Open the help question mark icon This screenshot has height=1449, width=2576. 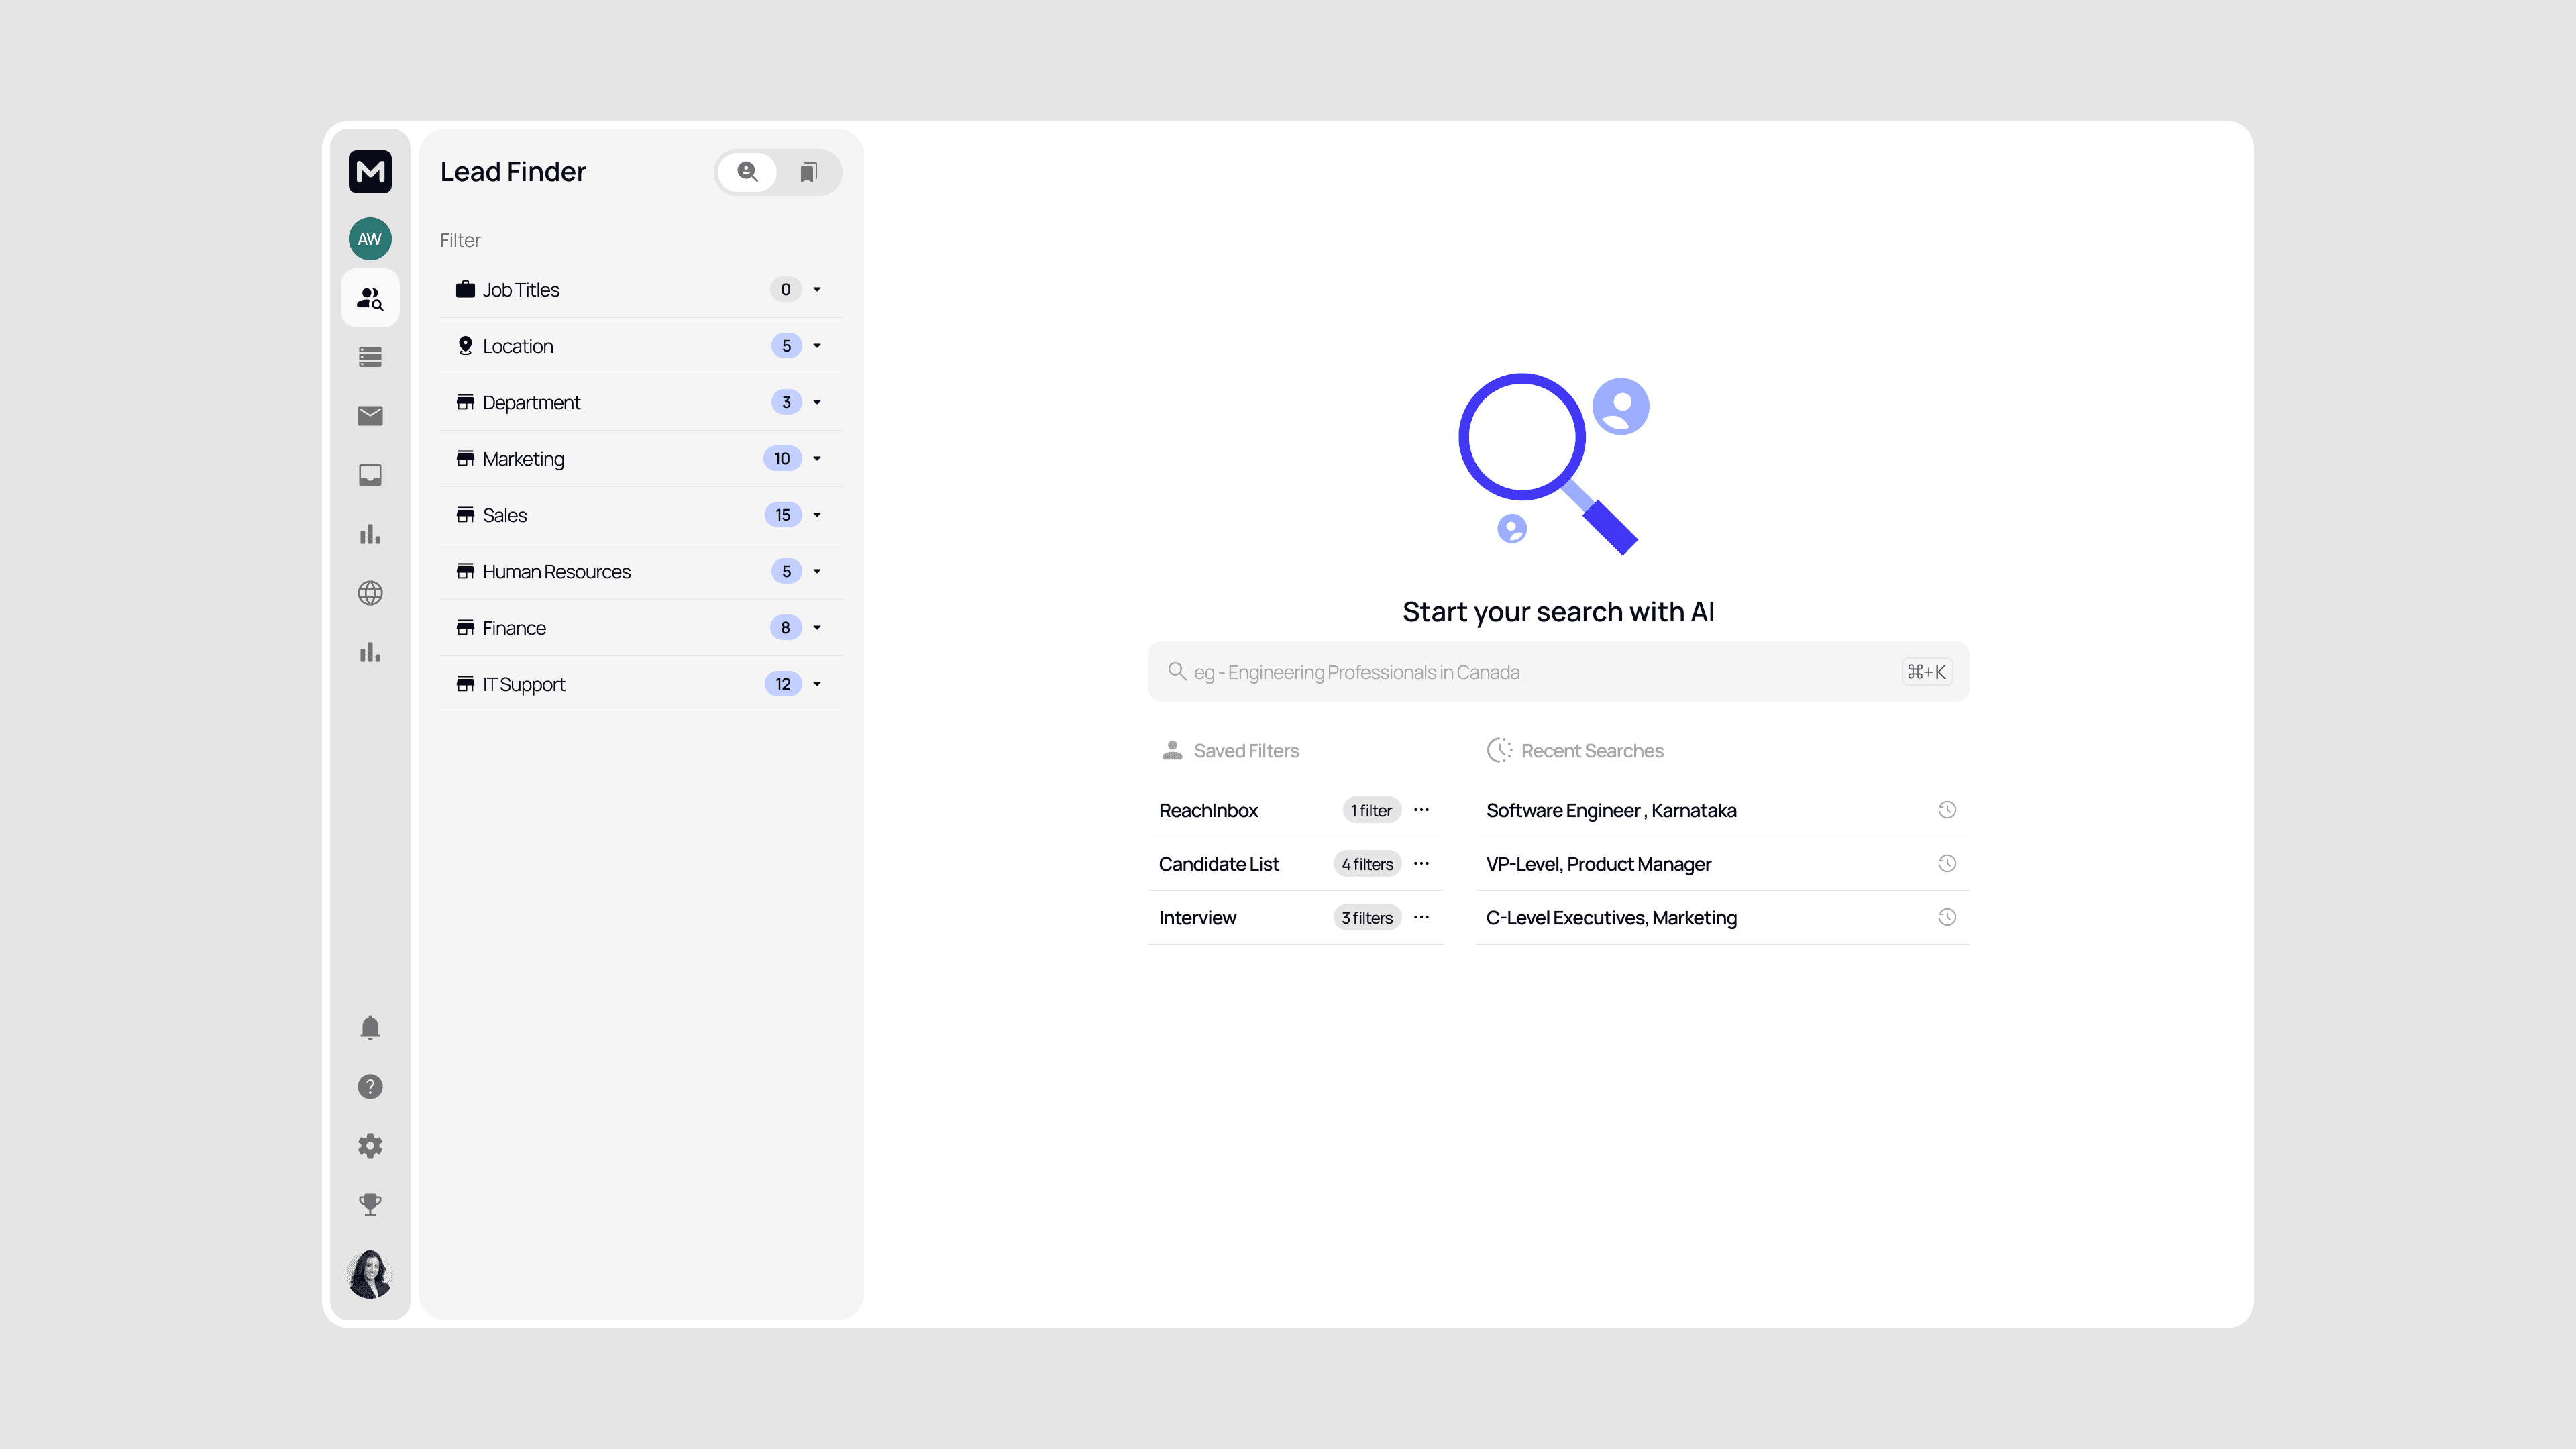(370, 1087)
